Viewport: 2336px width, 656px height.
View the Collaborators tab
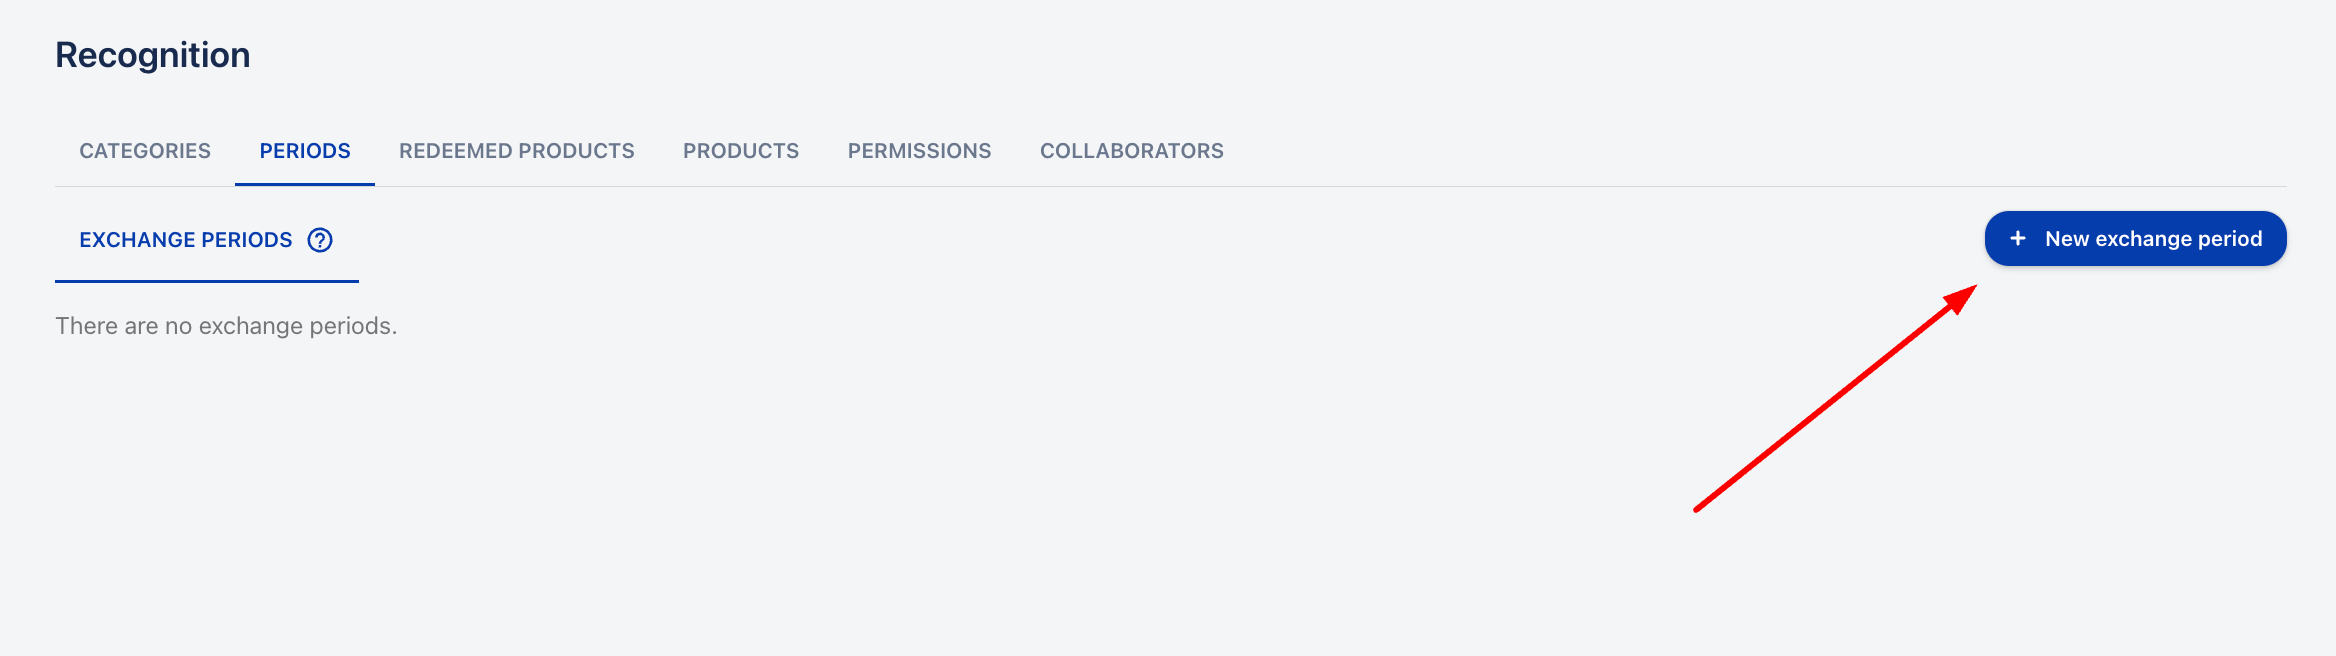1131,151
